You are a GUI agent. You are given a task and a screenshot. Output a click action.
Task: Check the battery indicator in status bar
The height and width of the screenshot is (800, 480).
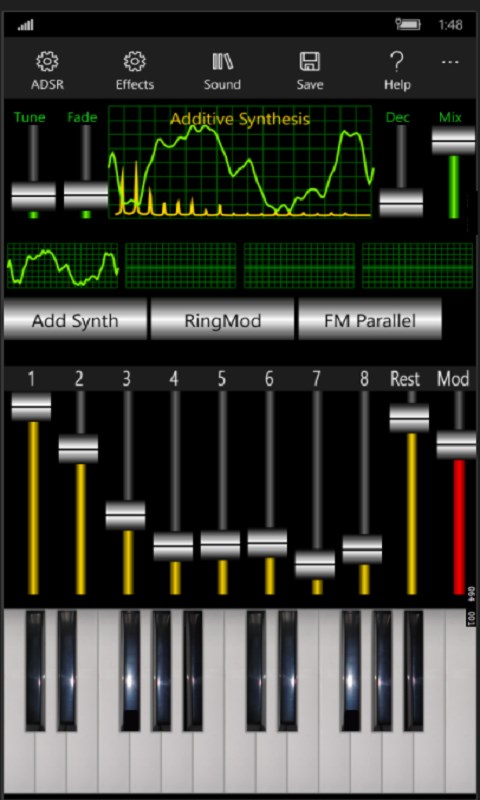(x=409, y=24)
